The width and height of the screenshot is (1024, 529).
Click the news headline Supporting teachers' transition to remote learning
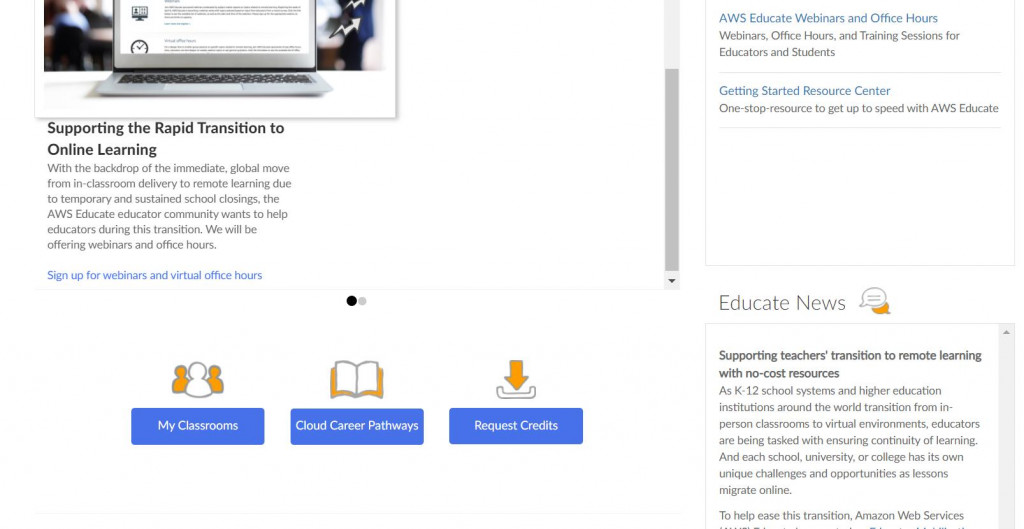[x=850, y=364]
